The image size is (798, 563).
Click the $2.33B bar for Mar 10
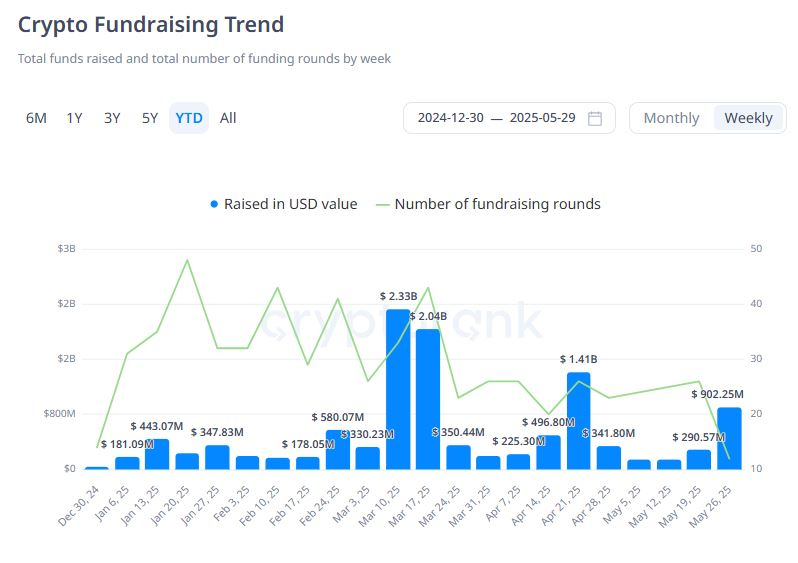click(398, 389)
